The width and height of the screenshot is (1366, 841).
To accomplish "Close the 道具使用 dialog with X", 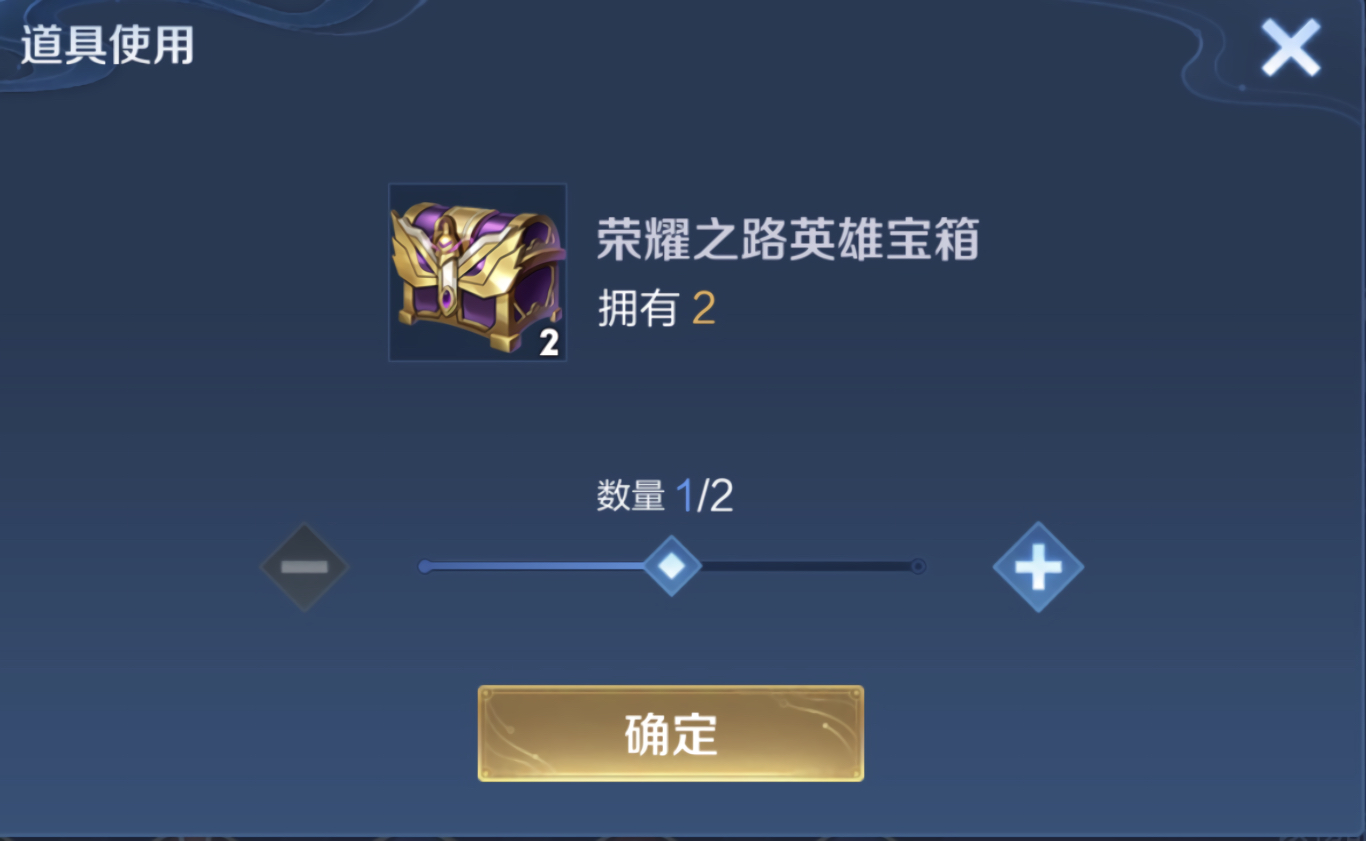I will [x=1290, y=47].
